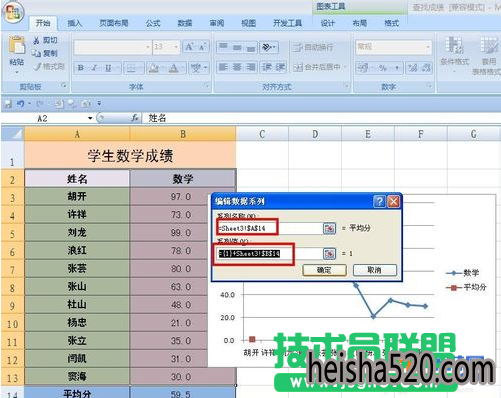Click the 确定 button in dialog
Screen dimensions: 501x398
[324, 270]
